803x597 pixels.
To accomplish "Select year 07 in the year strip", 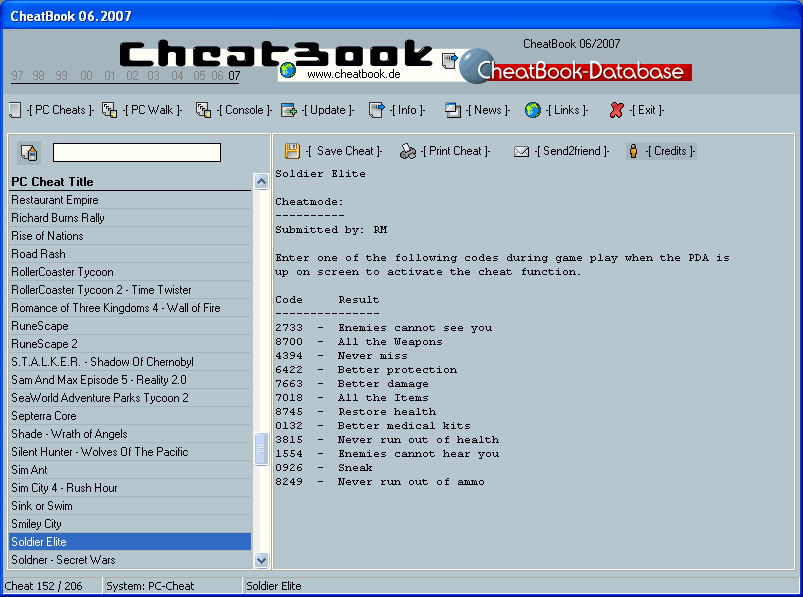I will 234,76.
